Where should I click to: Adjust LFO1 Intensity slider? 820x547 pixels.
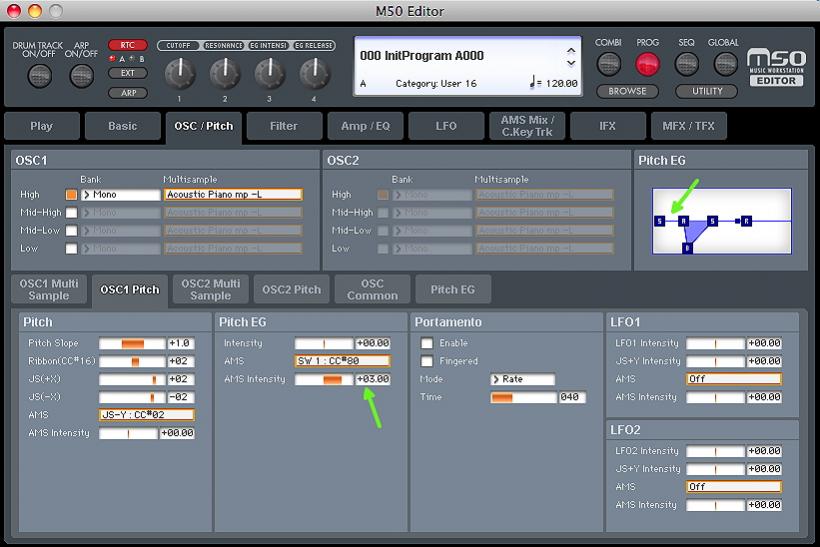pos(715,344)
